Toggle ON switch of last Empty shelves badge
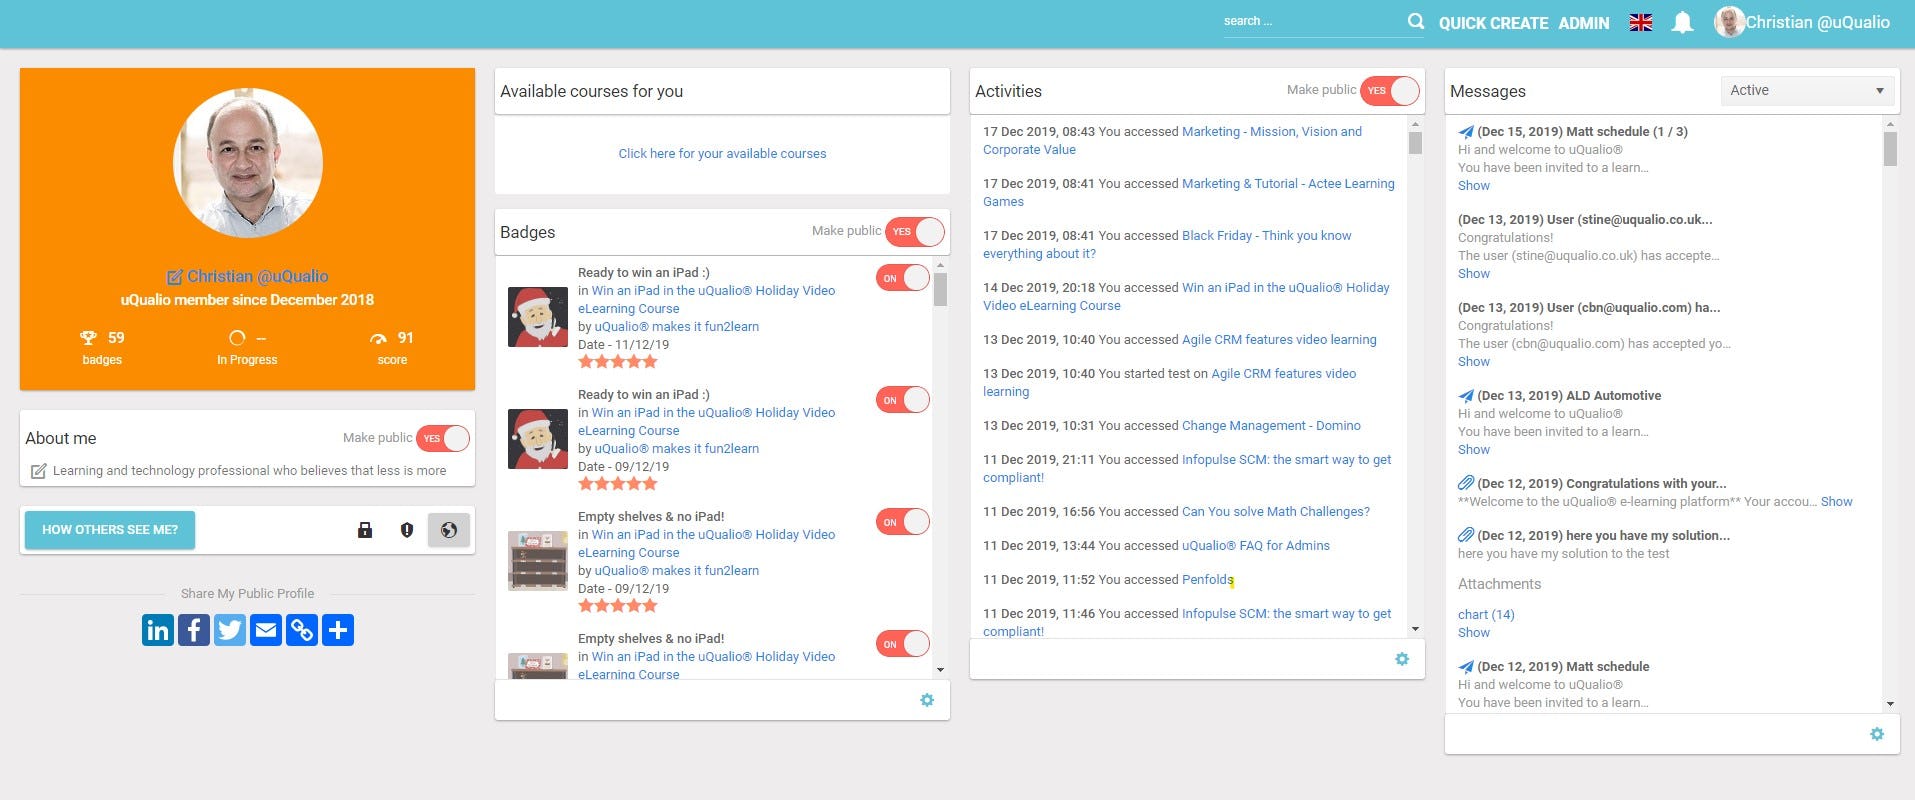Screen dimensions: 1915x800 [x=903, y=644]
